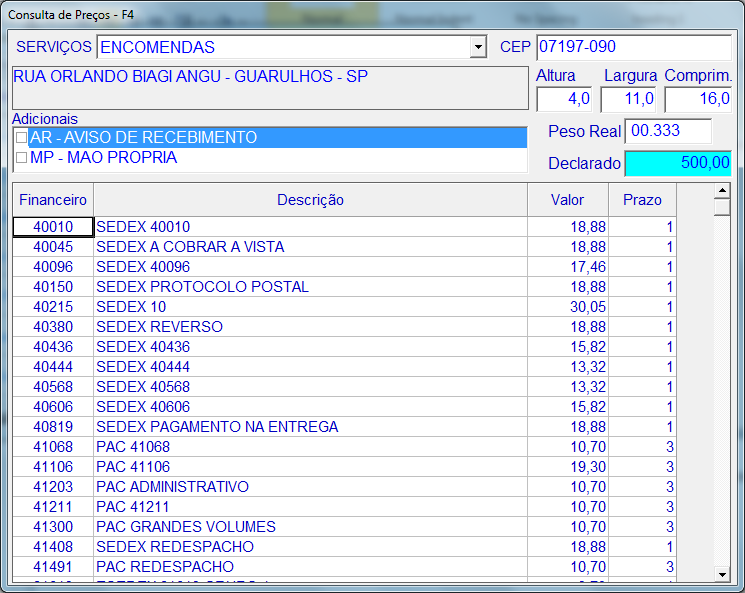The image size is (745, 593).
Task: Click financeiro code cell 40215
Action: 53,306
